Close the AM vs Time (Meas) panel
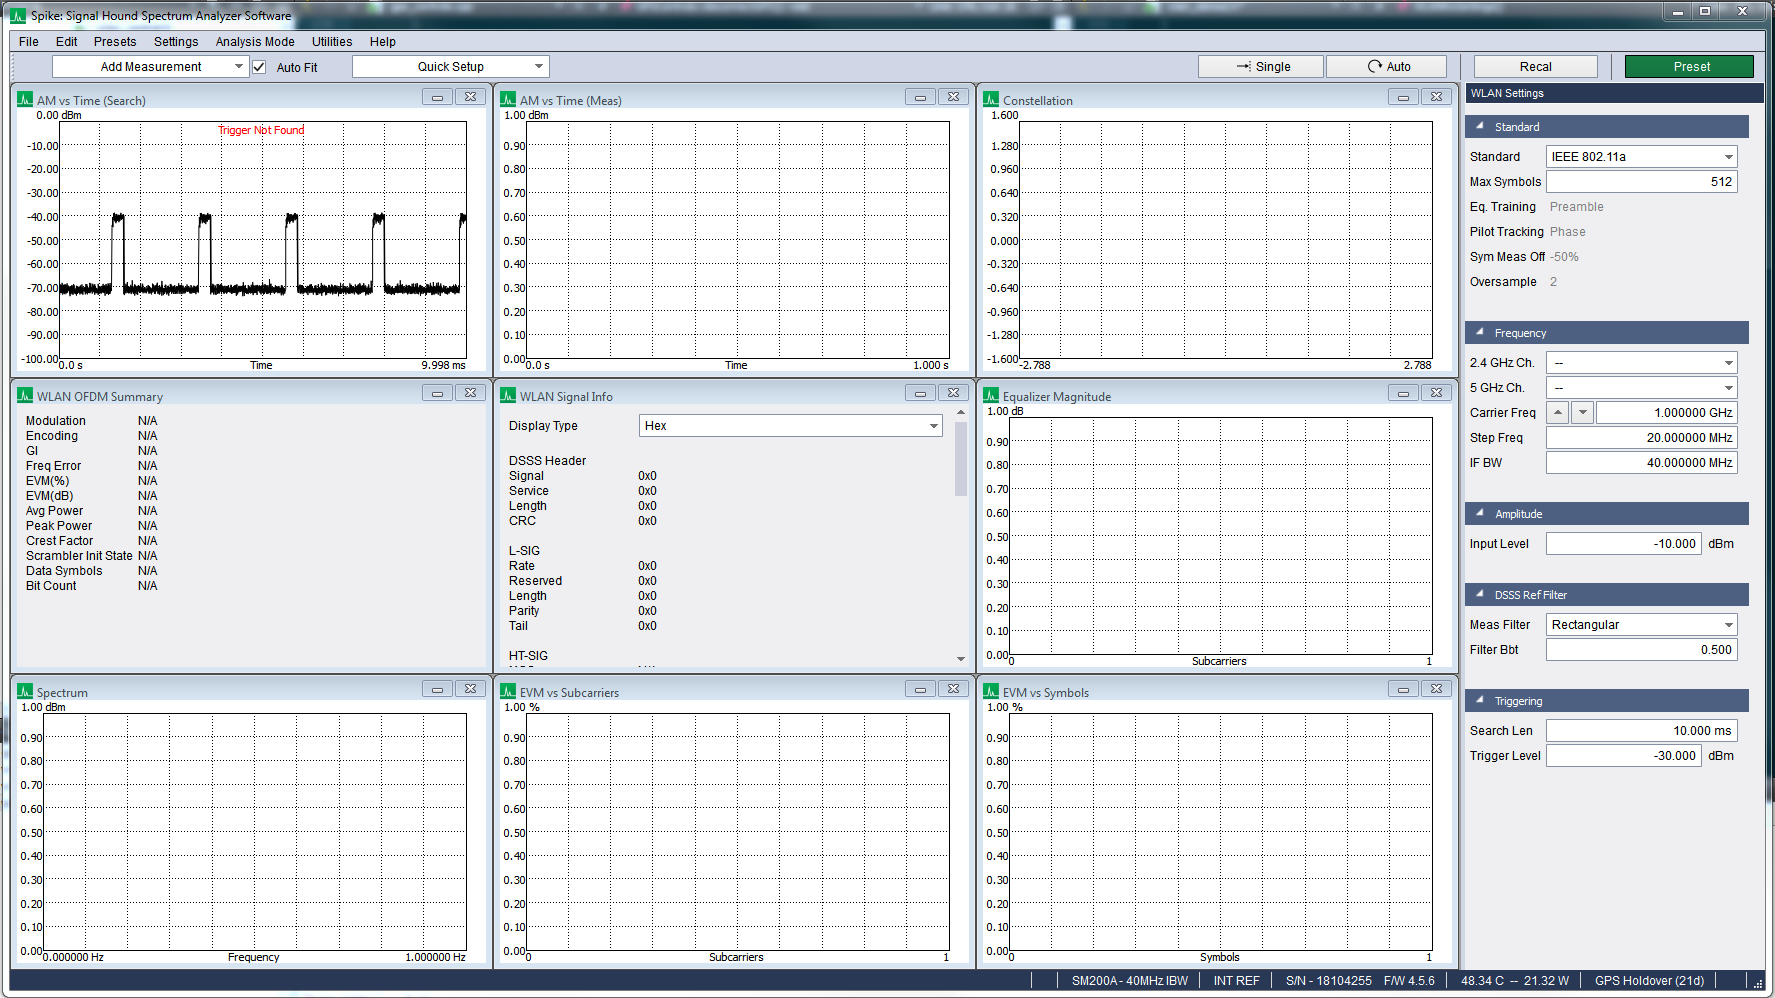This screenshot has width=1775, height=998. 953,97
